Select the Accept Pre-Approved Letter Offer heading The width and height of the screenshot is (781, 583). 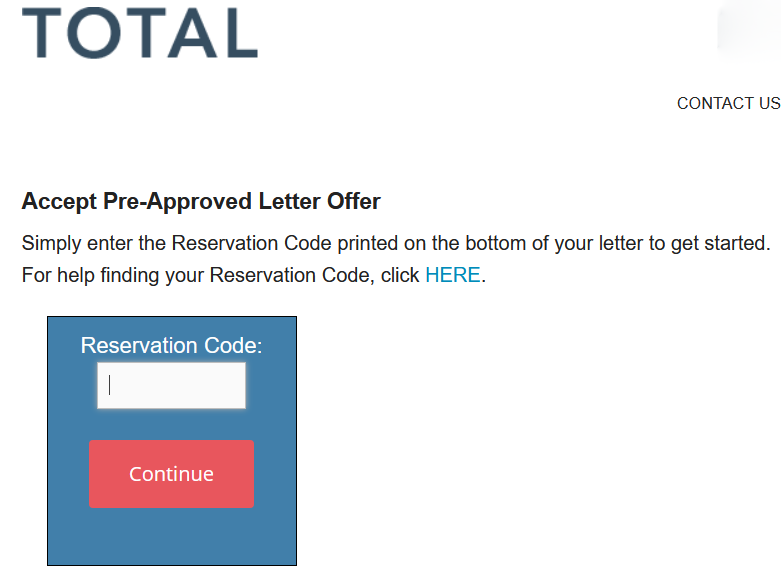click(201, 202)
